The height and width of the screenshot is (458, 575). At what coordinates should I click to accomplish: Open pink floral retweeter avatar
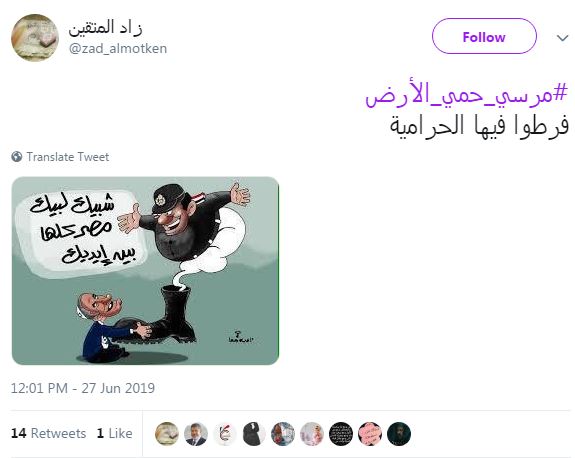[370, 434]
